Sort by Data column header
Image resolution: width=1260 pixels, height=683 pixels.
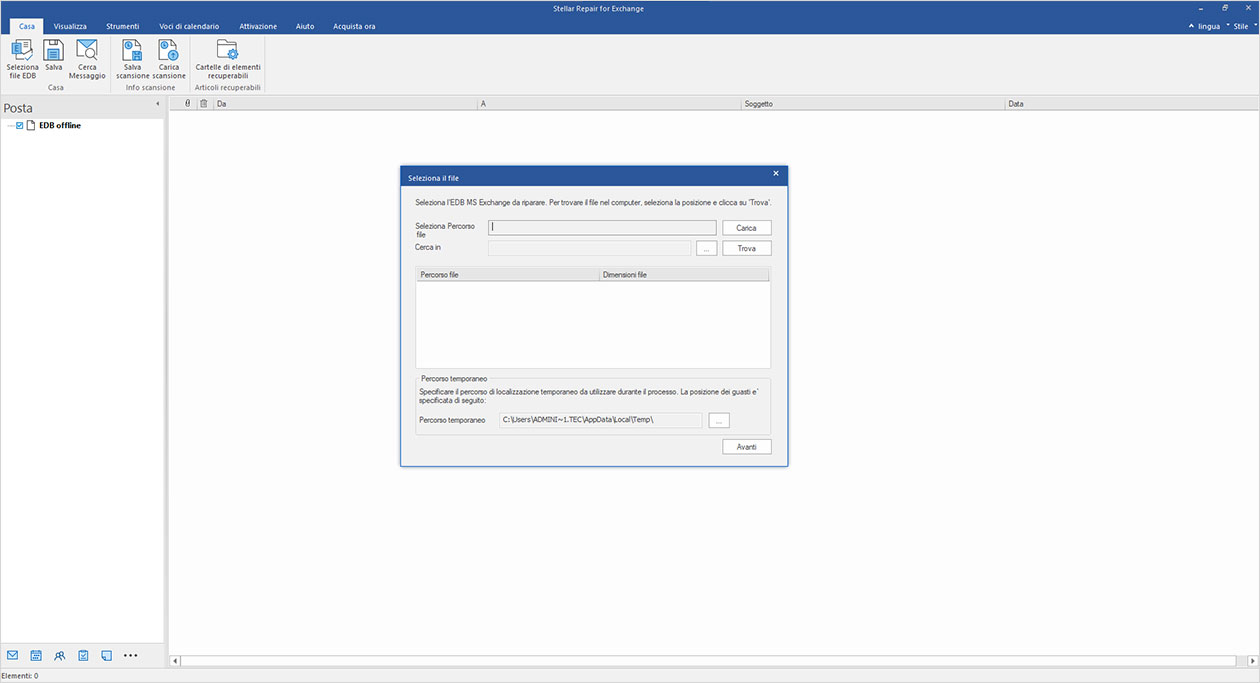pyautogui.click(x=1132, y=104)
